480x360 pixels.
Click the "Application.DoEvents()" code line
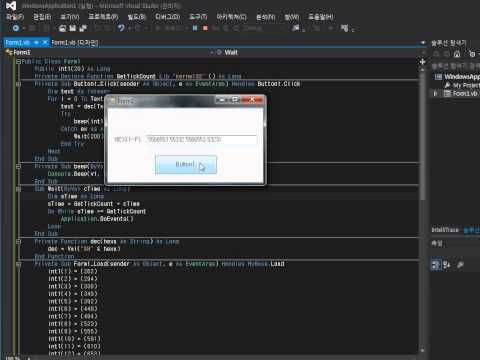[97, 219]
